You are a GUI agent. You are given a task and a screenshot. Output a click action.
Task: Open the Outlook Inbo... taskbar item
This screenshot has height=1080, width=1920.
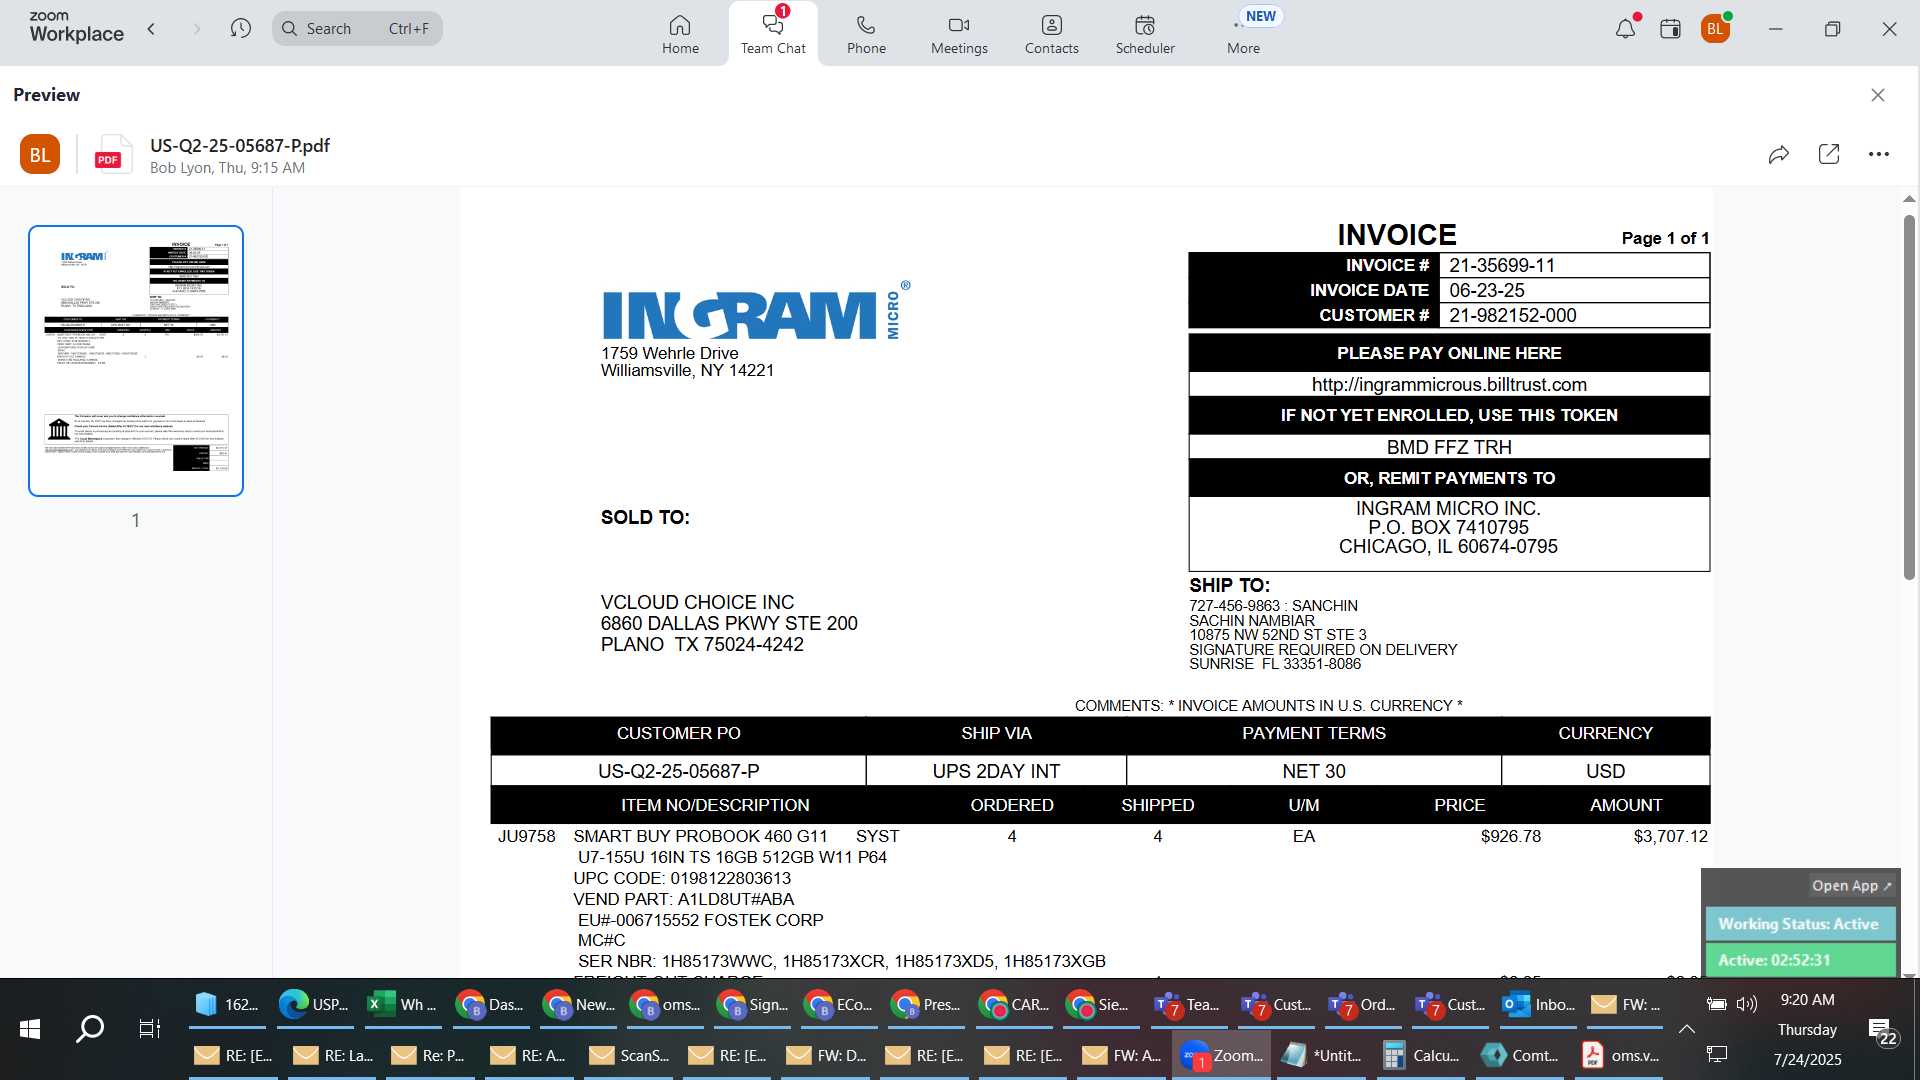point(1538,1004)
